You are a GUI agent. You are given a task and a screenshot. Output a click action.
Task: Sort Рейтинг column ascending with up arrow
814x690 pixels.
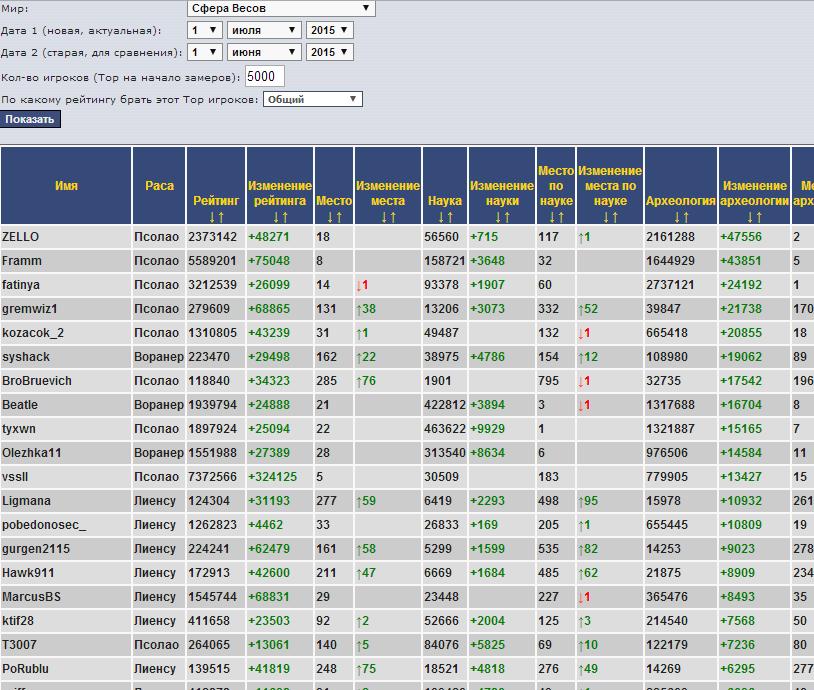[221, 217]
